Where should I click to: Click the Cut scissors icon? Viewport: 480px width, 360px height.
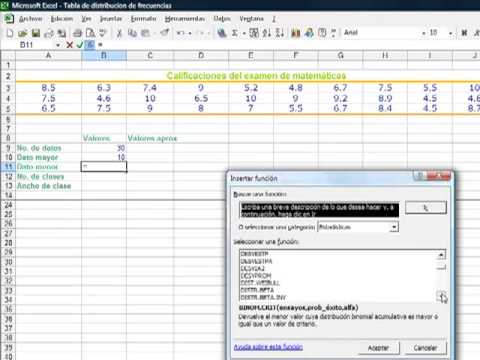119,33
